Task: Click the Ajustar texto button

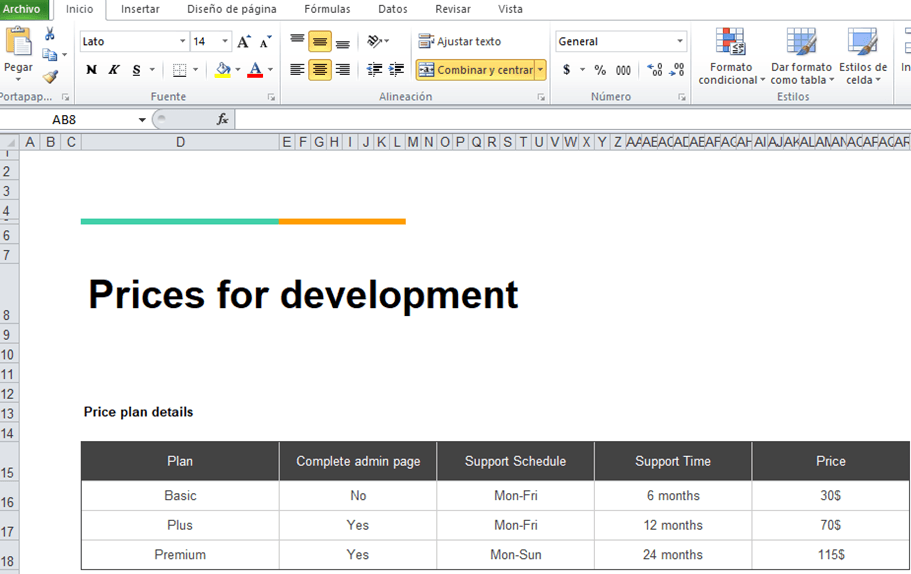Action: (x=460, y=42)
